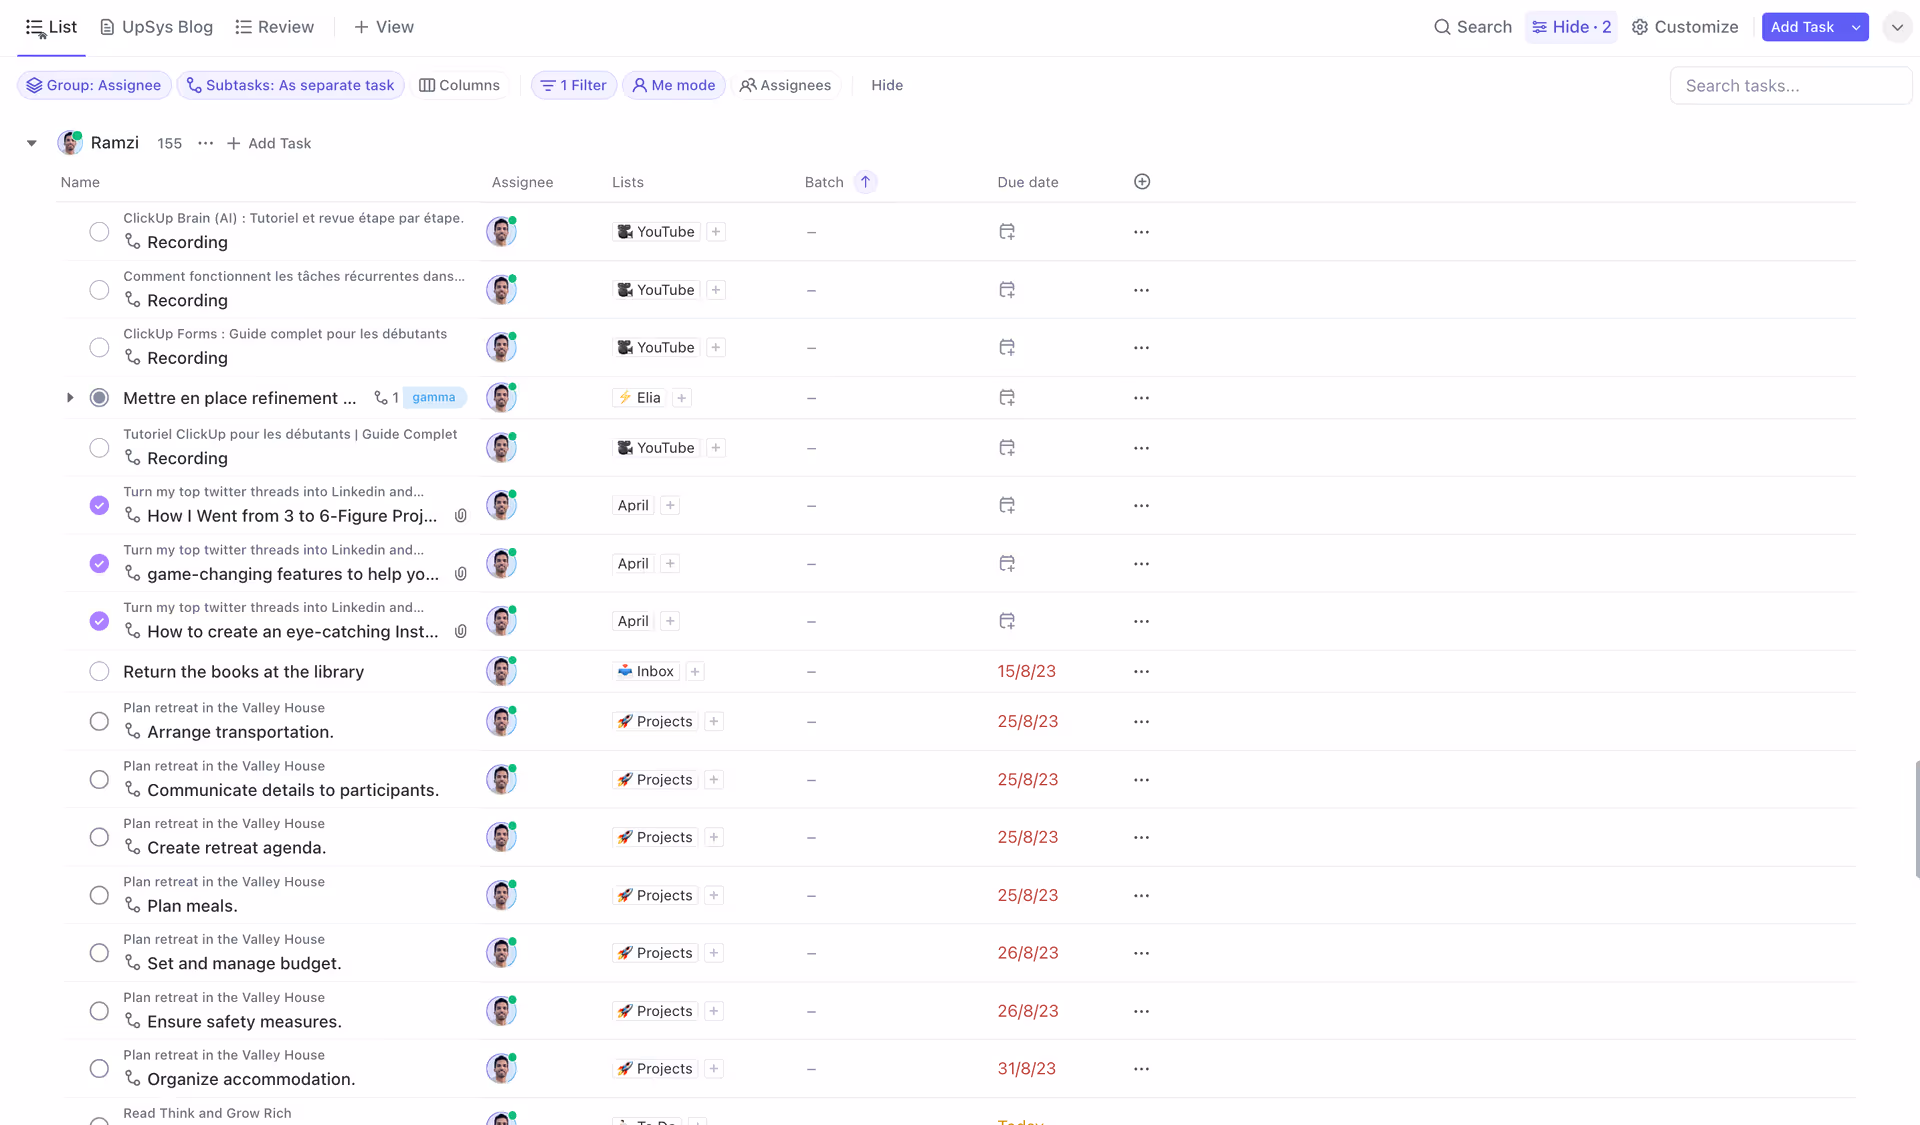Mark Return the books at the library complete
The width and height of the screenshot is (1920, 1125).
tap(99, 672)
